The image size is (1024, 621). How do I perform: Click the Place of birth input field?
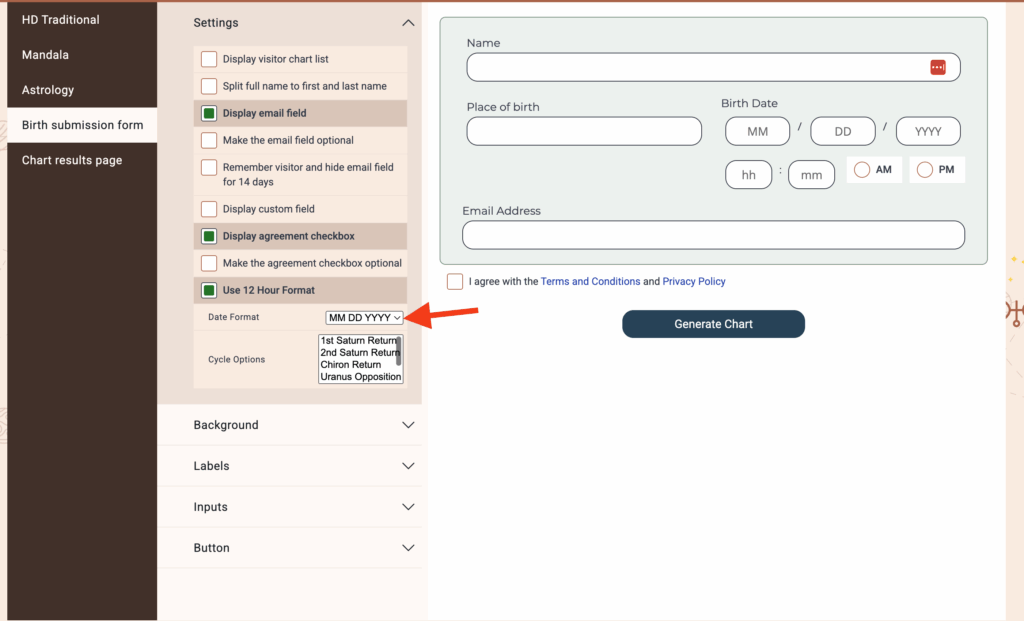(x=584, y=131)
